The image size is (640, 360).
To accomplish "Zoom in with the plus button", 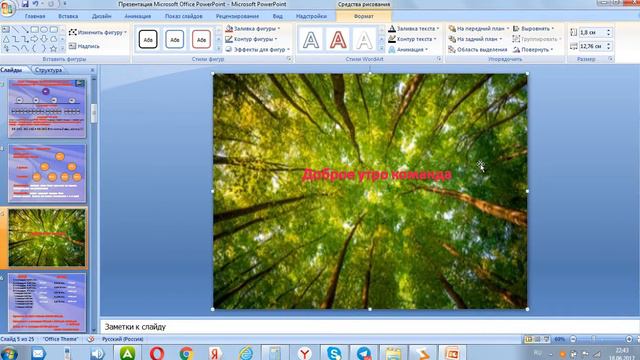I will (x=629, y=339).
